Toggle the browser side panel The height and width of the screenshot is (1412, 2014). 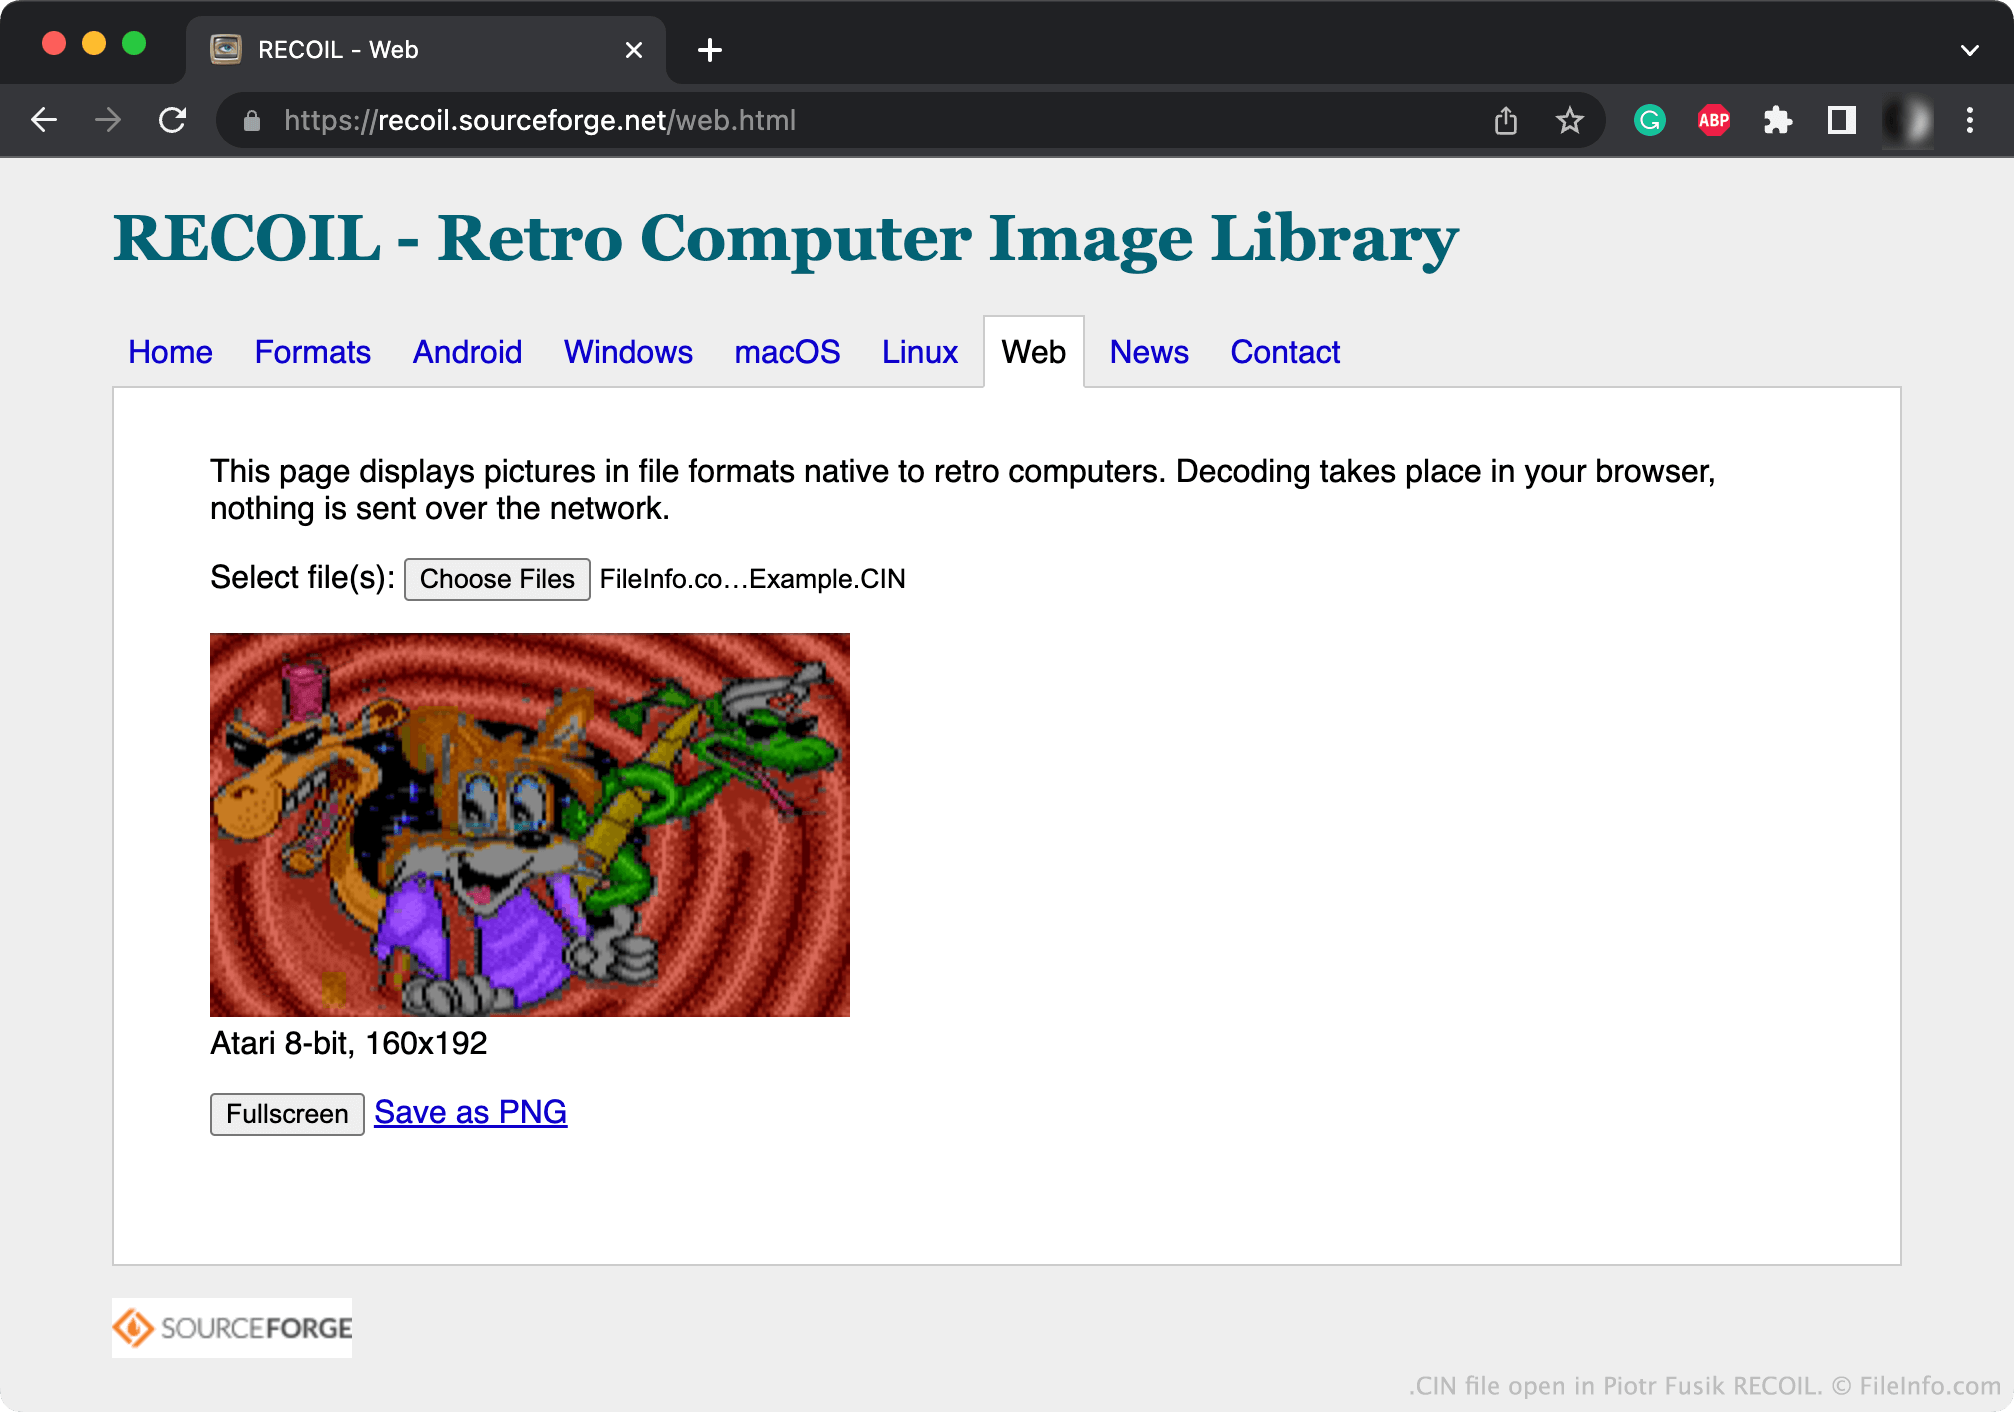click(x=1841, y=121)
